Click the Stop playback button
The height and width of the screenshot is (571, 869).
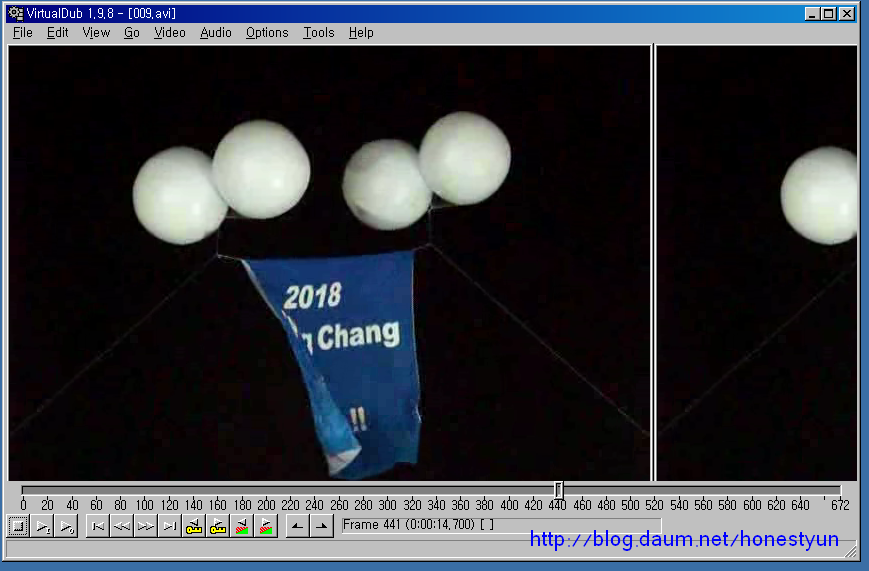[18, 526]
